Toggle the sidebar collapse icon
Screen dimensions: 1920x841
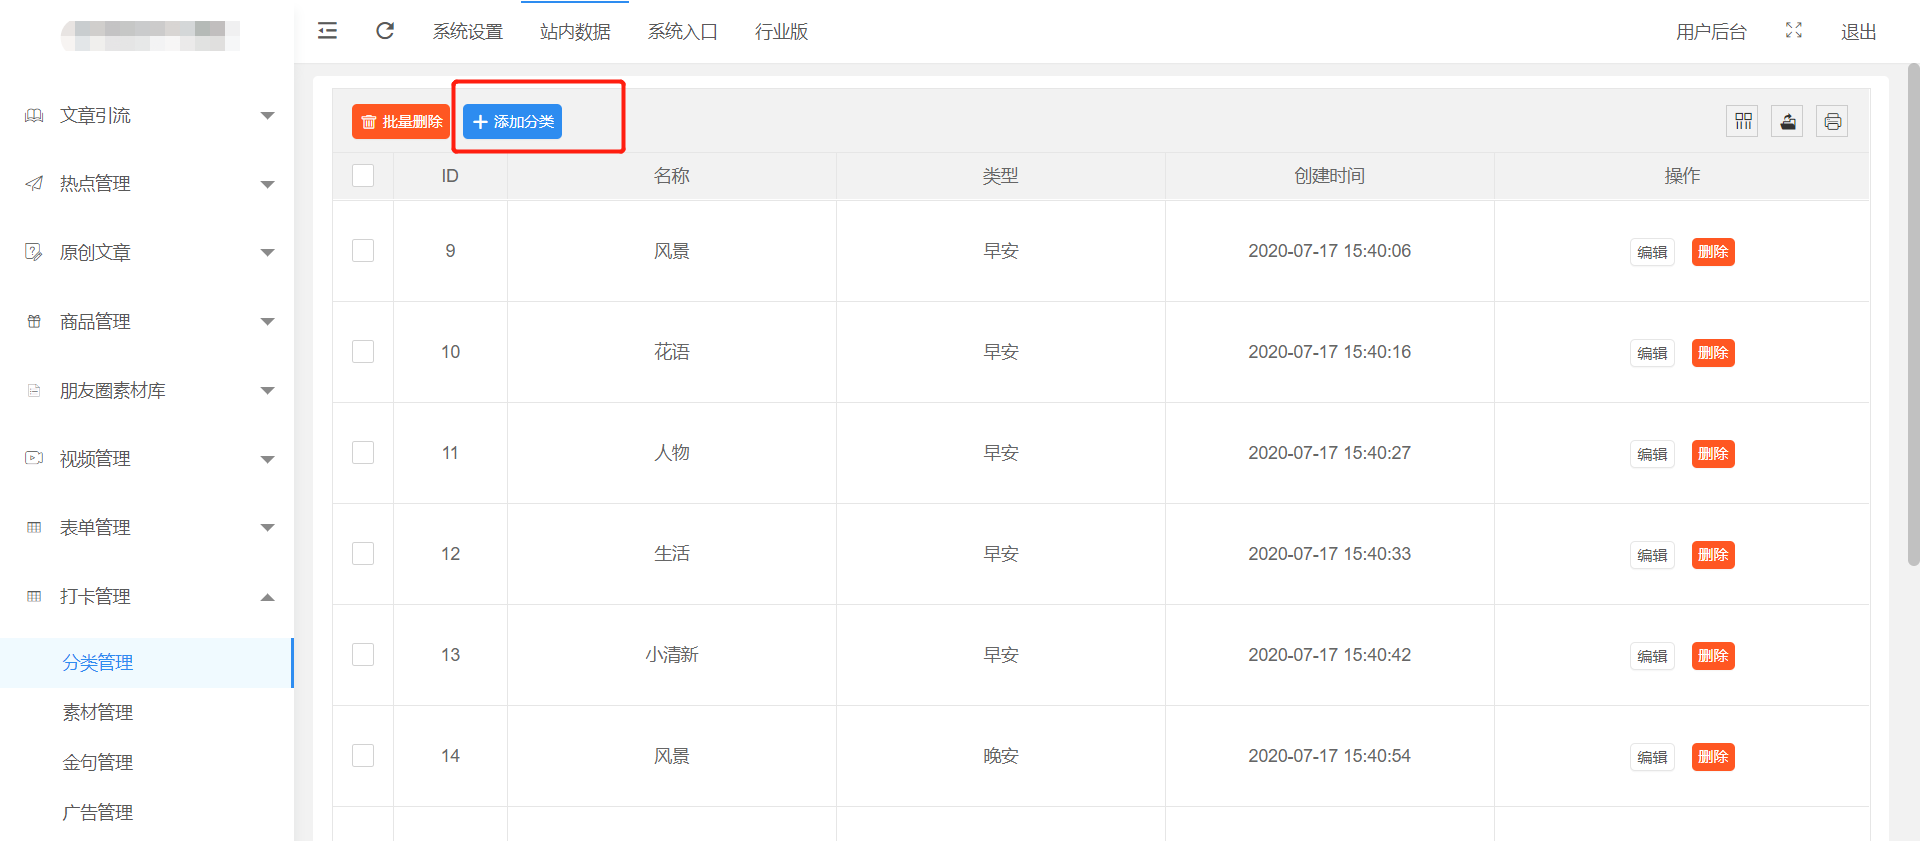tap(327, 31)
